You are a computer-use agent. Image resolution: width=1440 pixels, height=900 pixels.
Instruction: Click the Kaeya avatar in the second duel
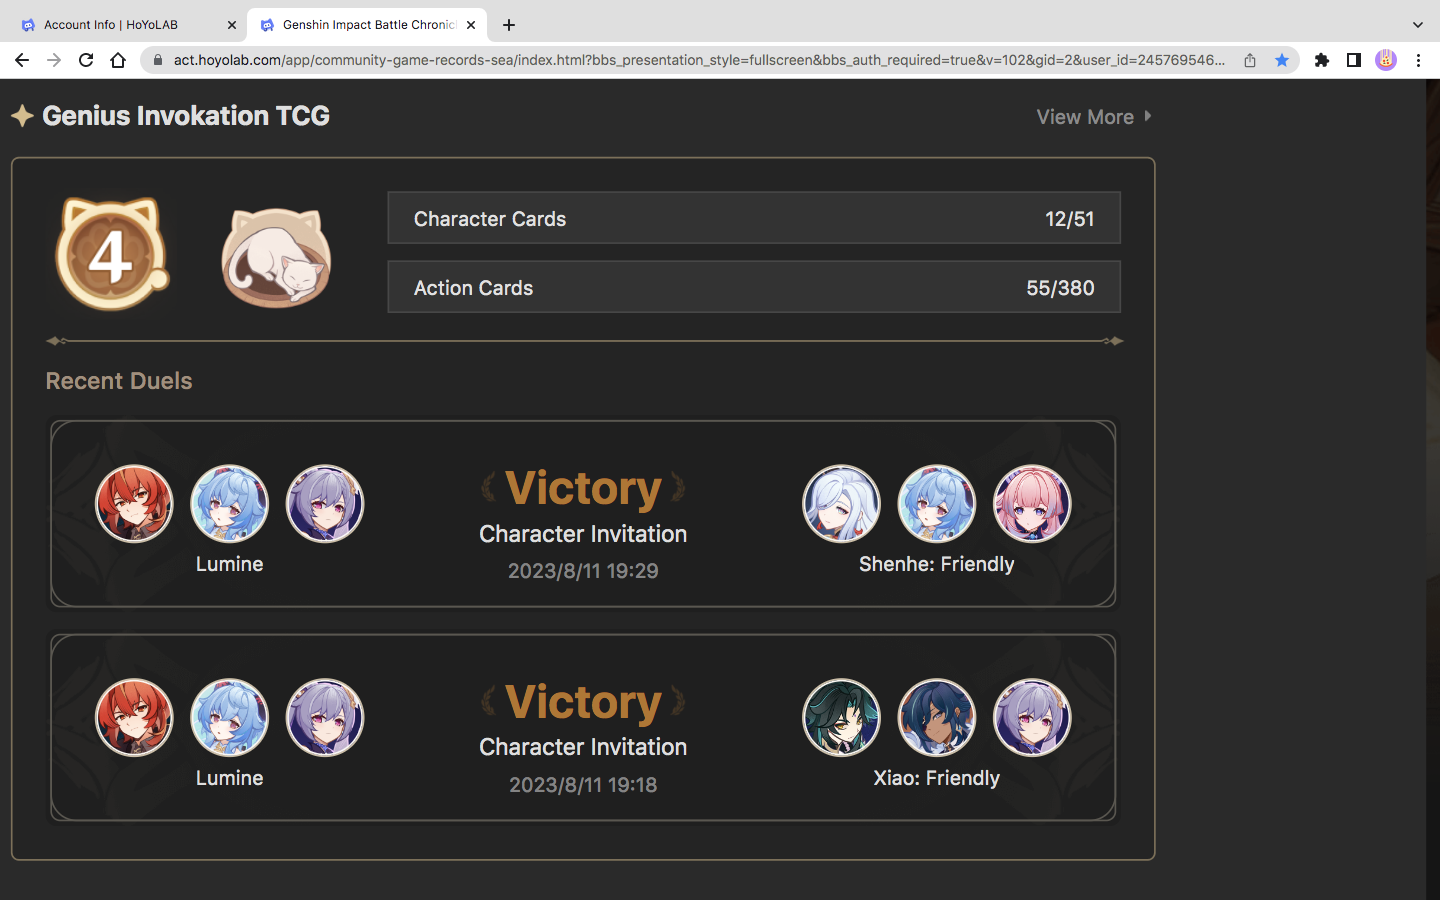937,718
